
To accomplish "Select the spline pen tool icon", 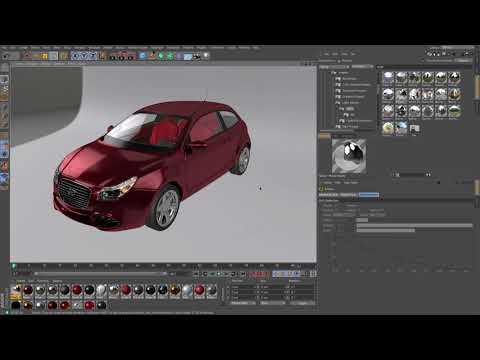I will [152, 56].
